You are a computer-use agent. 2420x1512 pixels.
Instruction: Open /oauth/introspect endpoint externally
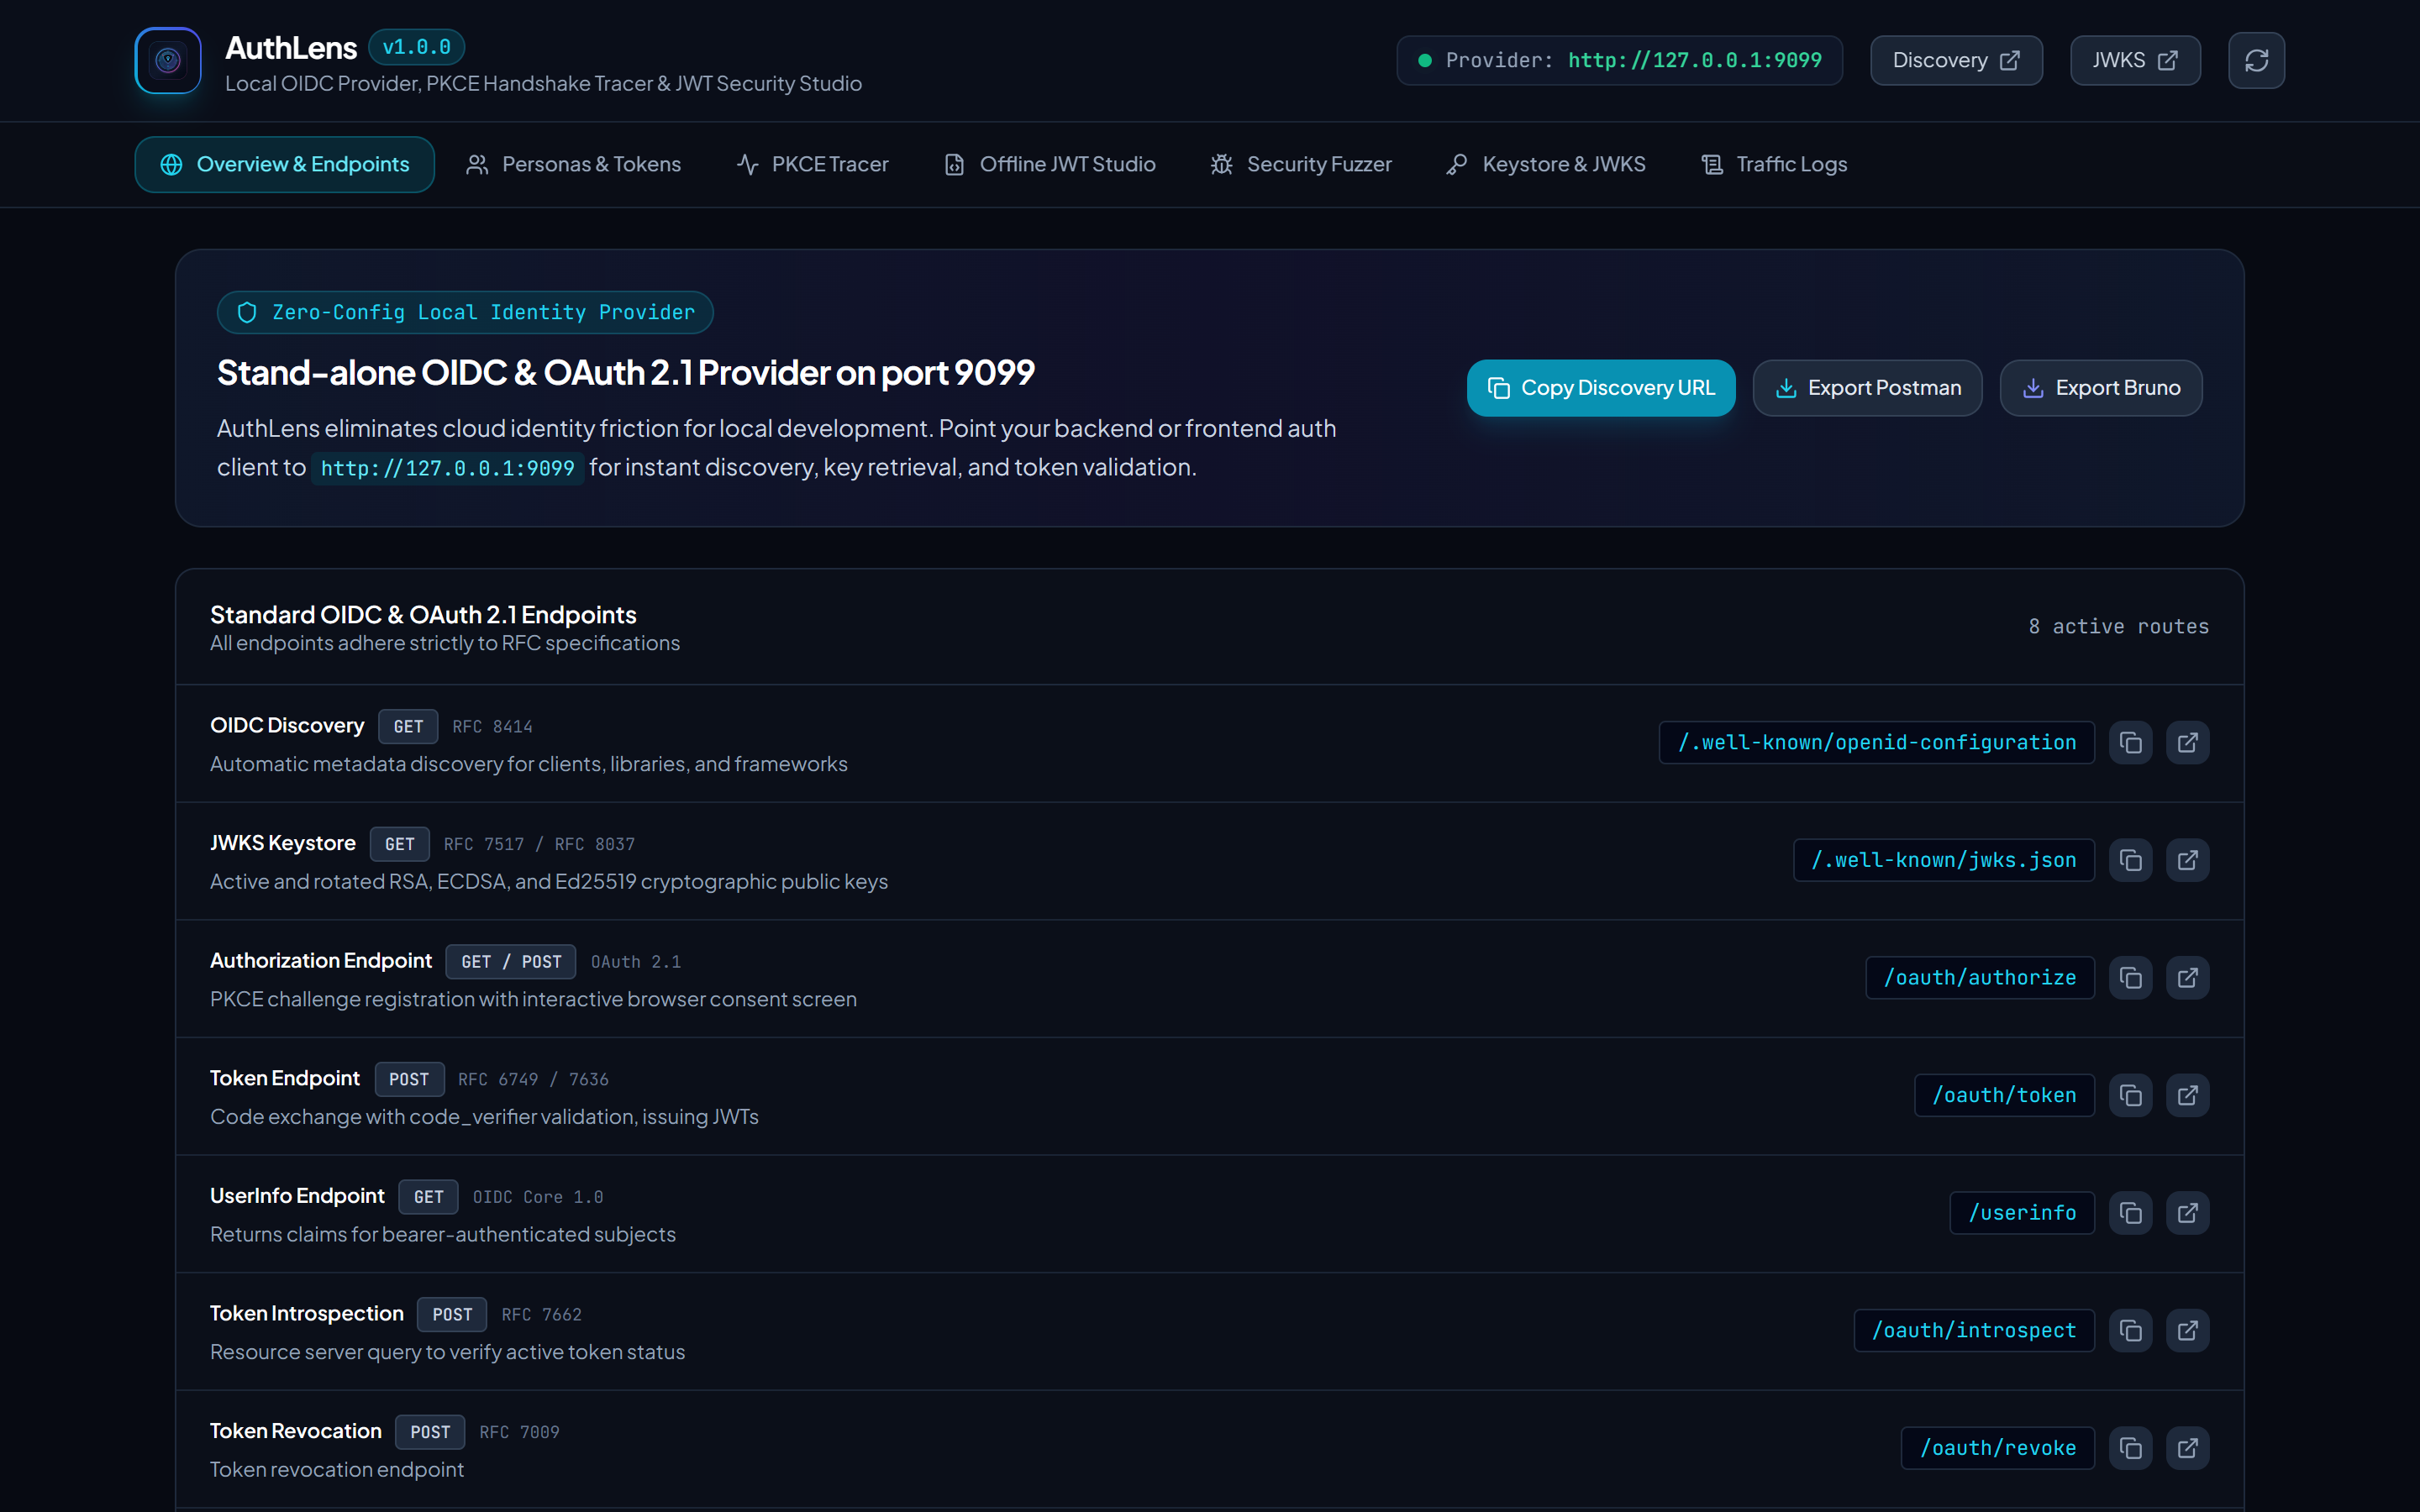tap(2187, 1330)
